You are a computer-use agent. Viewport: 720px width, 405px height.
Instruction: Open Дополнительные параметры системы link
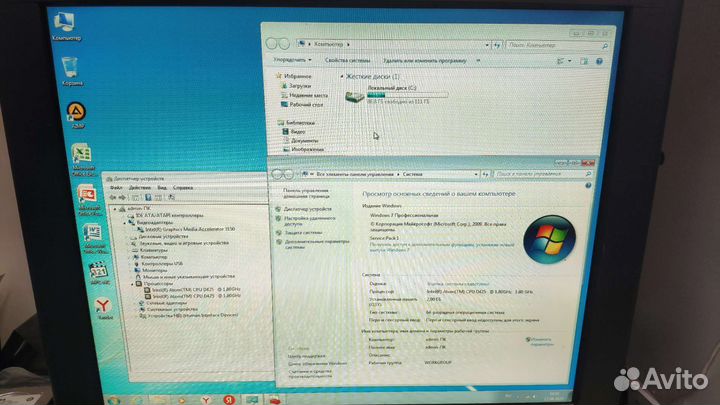click(x=317, y=244)
